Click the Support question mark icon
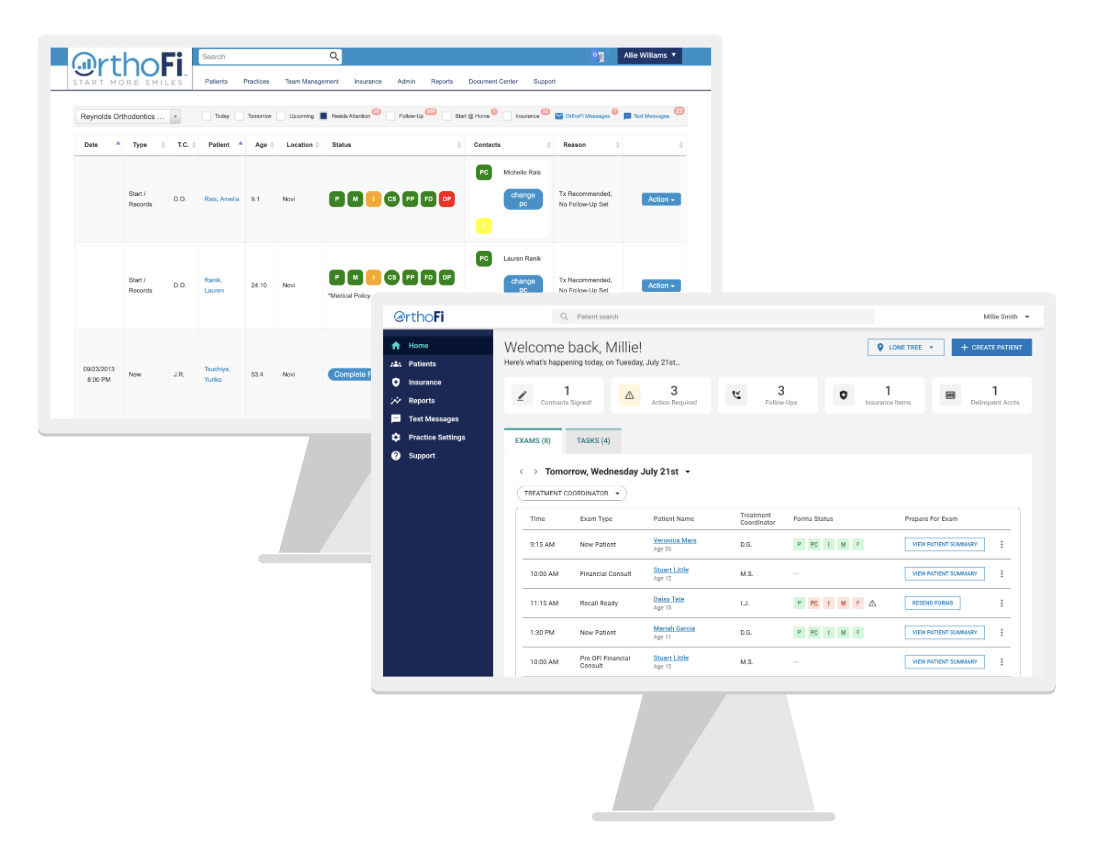 pyautogui.click(x=396, y=455)
